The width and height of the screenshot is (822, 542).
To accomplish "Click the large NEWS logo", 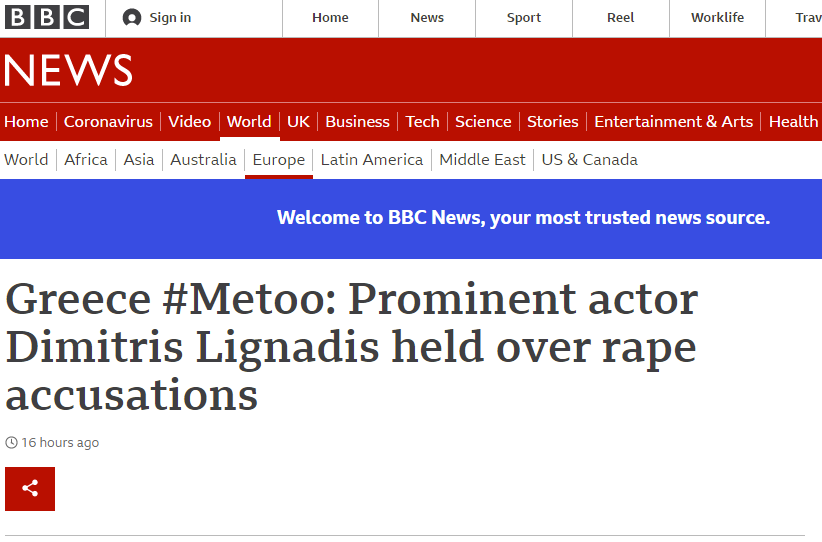I will 68,70.
